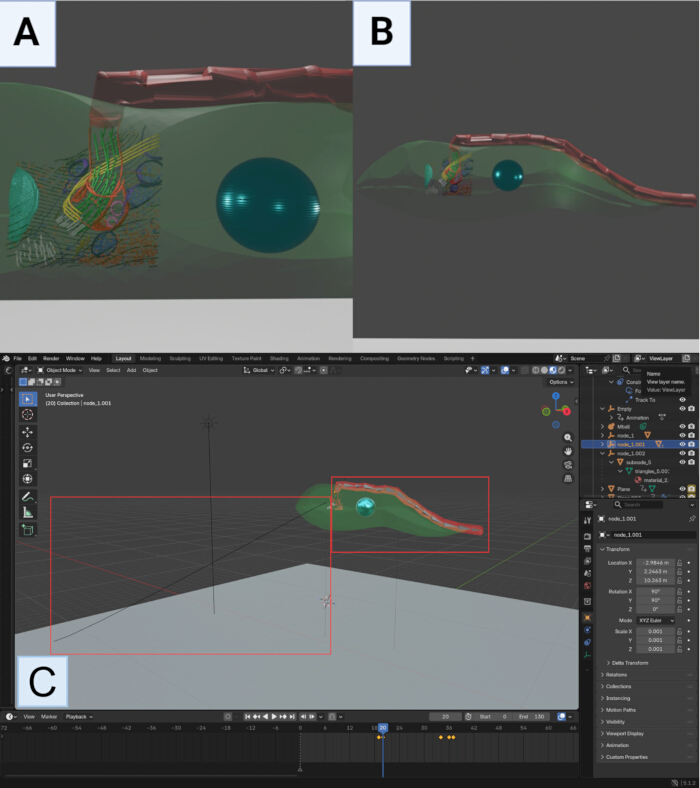Select the Rotate tool

point(28,448)
